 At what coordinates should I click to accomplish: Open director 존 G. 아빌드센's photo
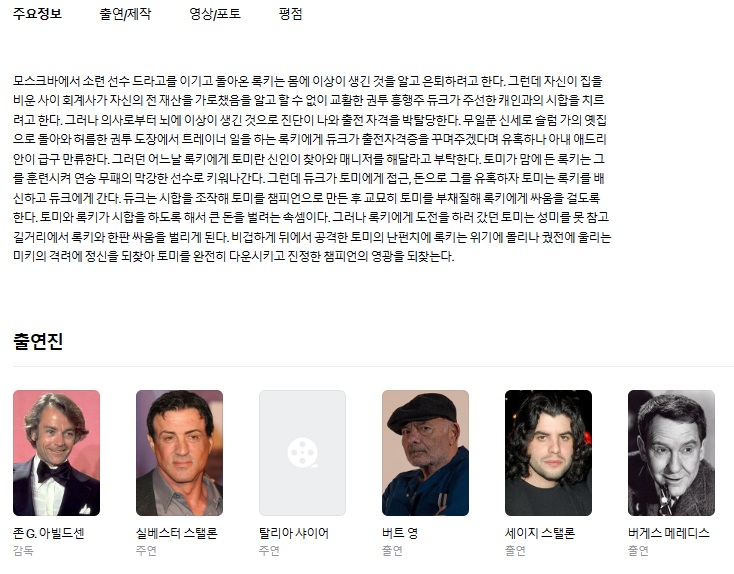click(x=57, y=453)
